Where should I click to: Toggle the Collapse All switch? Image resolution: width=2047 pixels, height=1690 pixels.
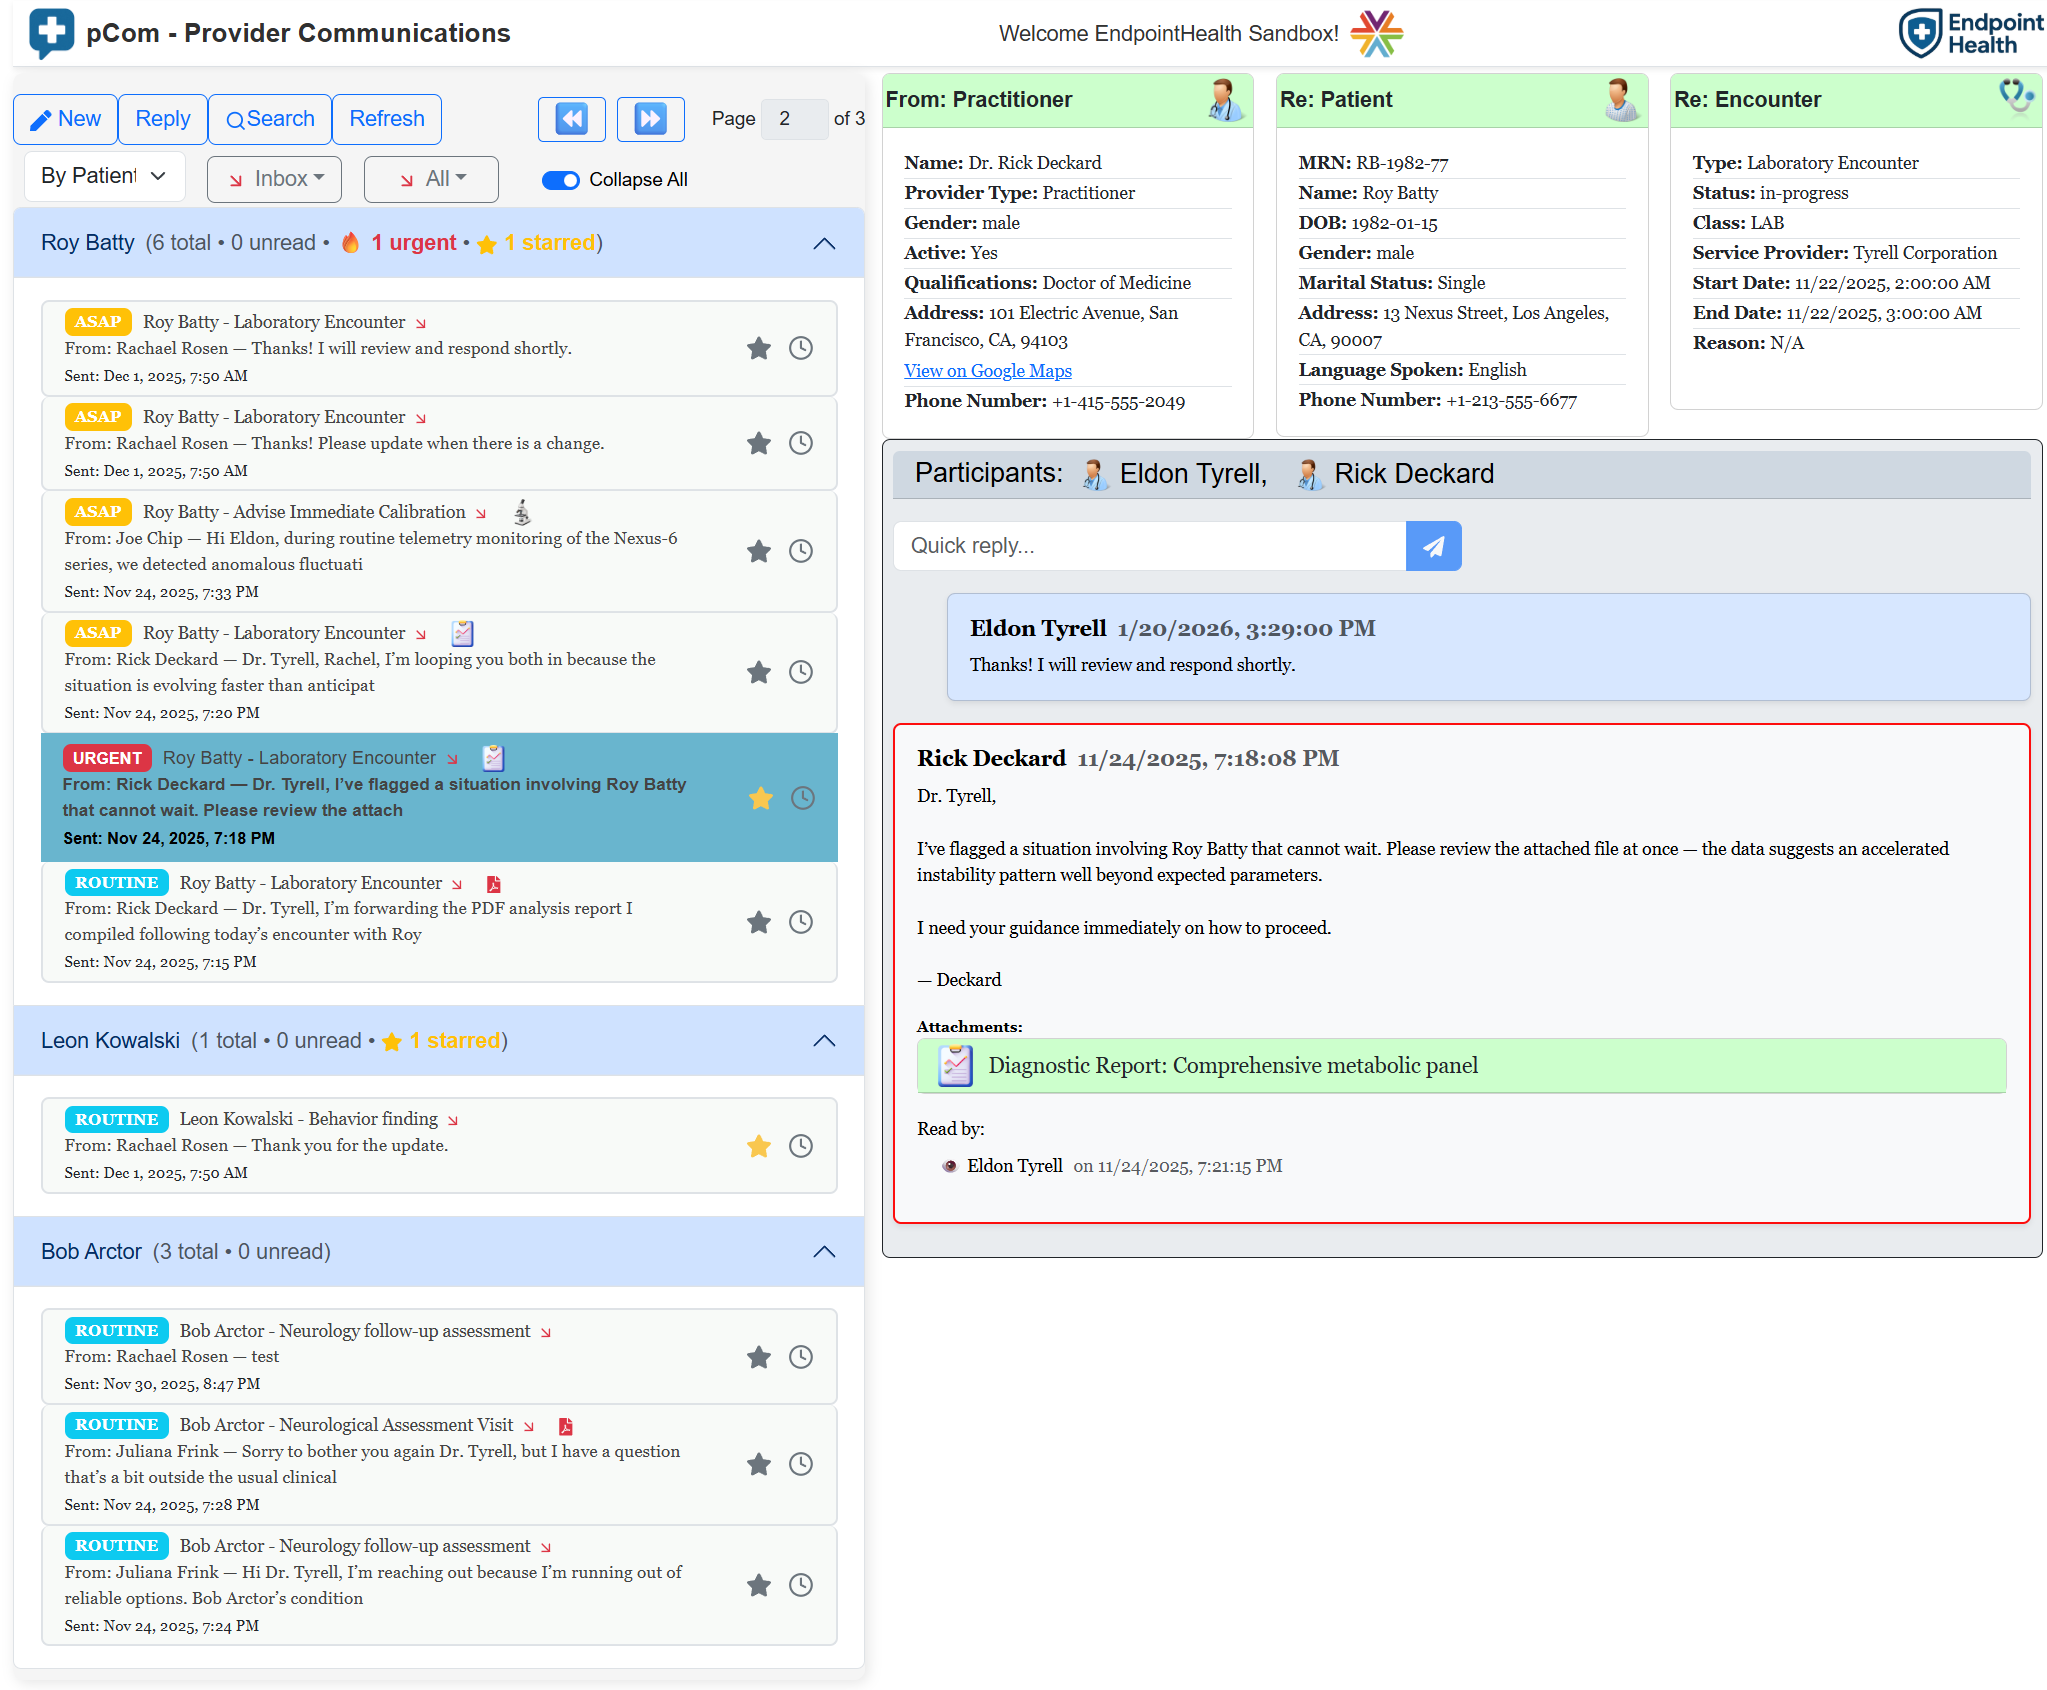click(560, 180)
